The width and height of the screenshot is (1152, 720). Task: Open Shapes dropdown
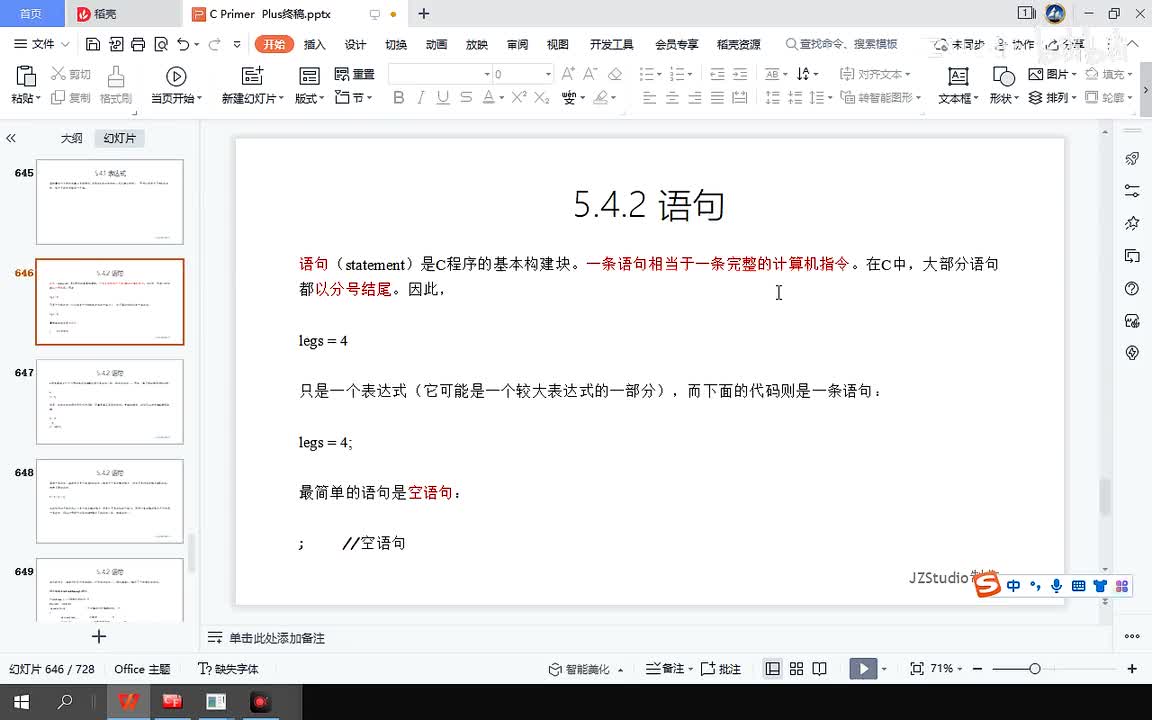pyautogui.click(x=1004, y=98)
